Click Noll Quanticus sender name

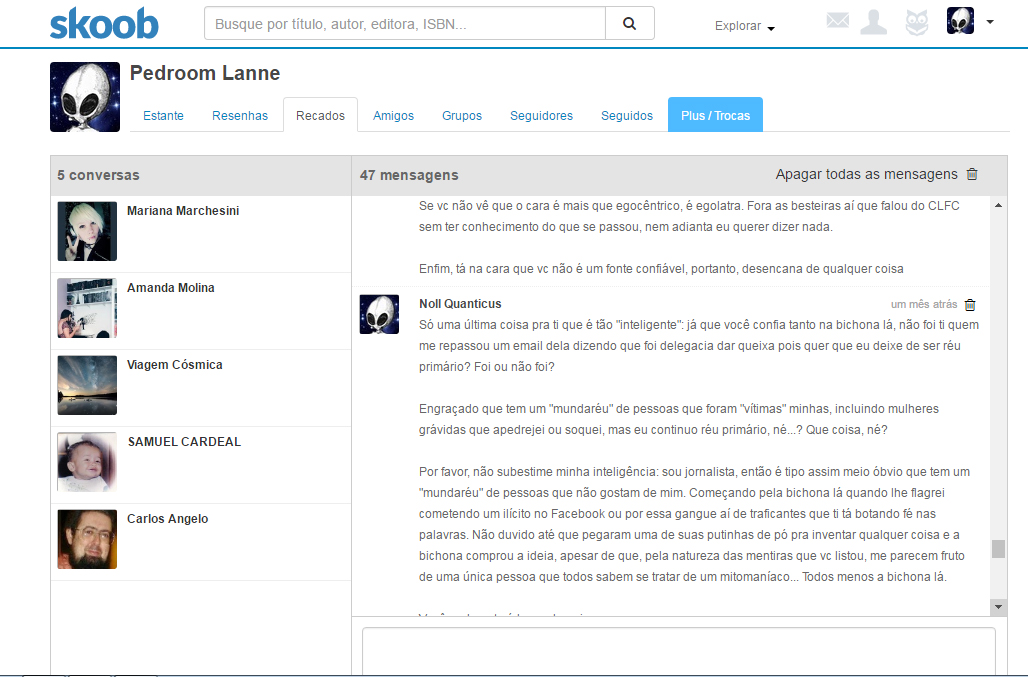[460, 303]
